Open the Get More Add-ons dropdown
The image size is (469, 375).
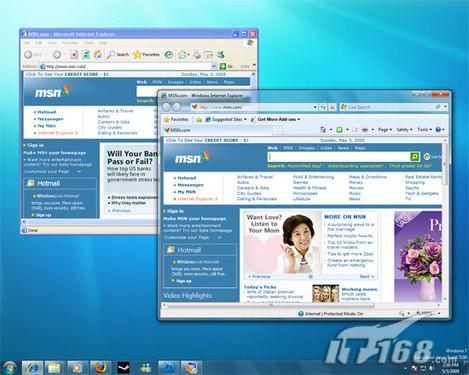pyautogui.click(x=275, y=119)
